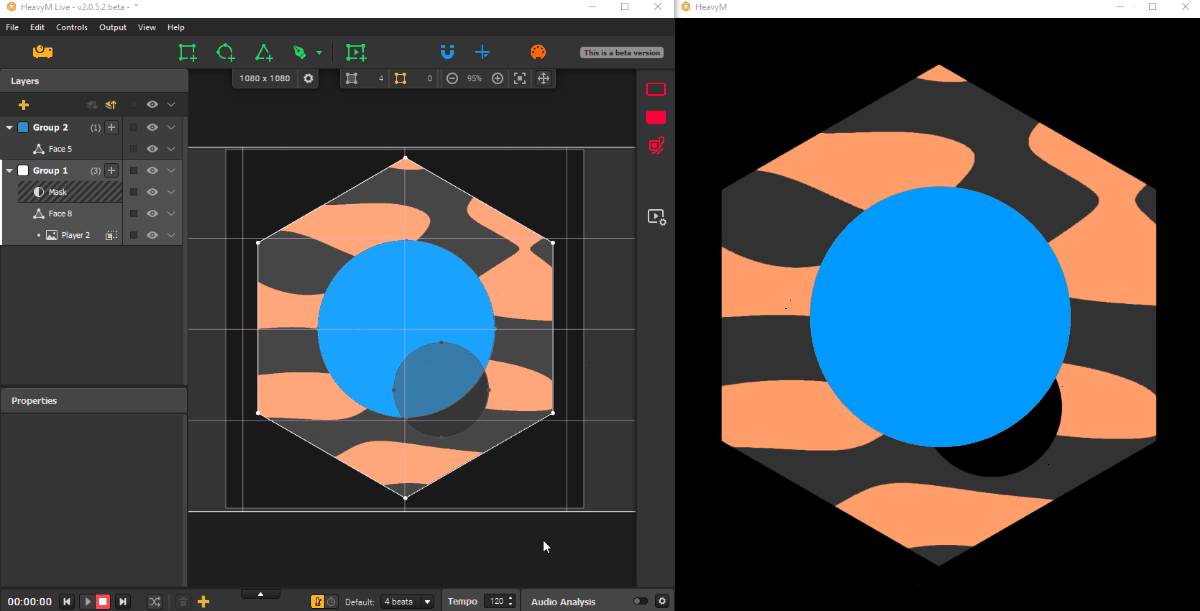Open the pen tool dropdown arrow
This screenshot has height=611, width=1200.
click(319, 53)
